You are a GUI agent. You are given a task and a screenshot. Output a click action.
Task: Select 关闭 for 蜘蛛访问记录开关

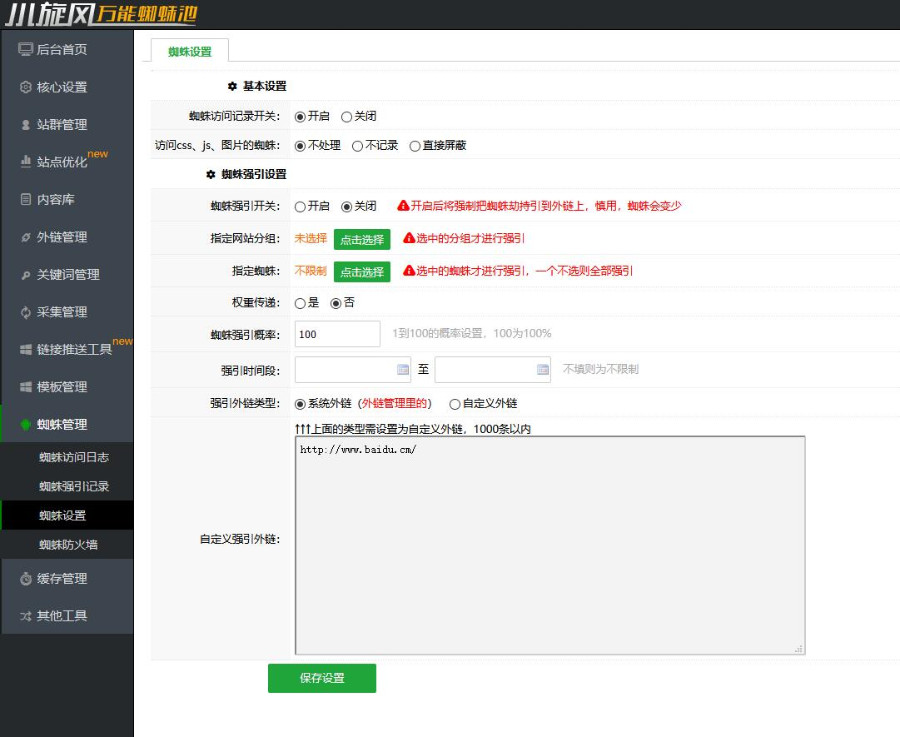(347, 117)
